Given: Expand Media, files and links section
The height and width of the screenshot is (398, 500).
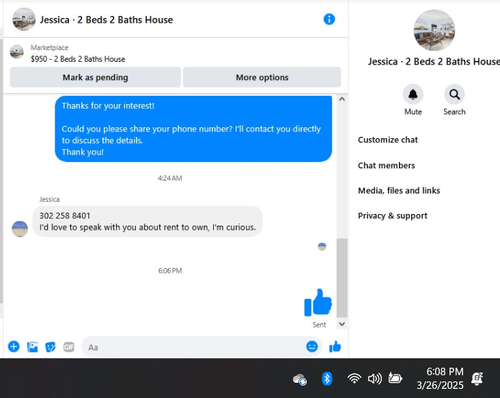Looking at the screenshot, I should tap(399, 191).
